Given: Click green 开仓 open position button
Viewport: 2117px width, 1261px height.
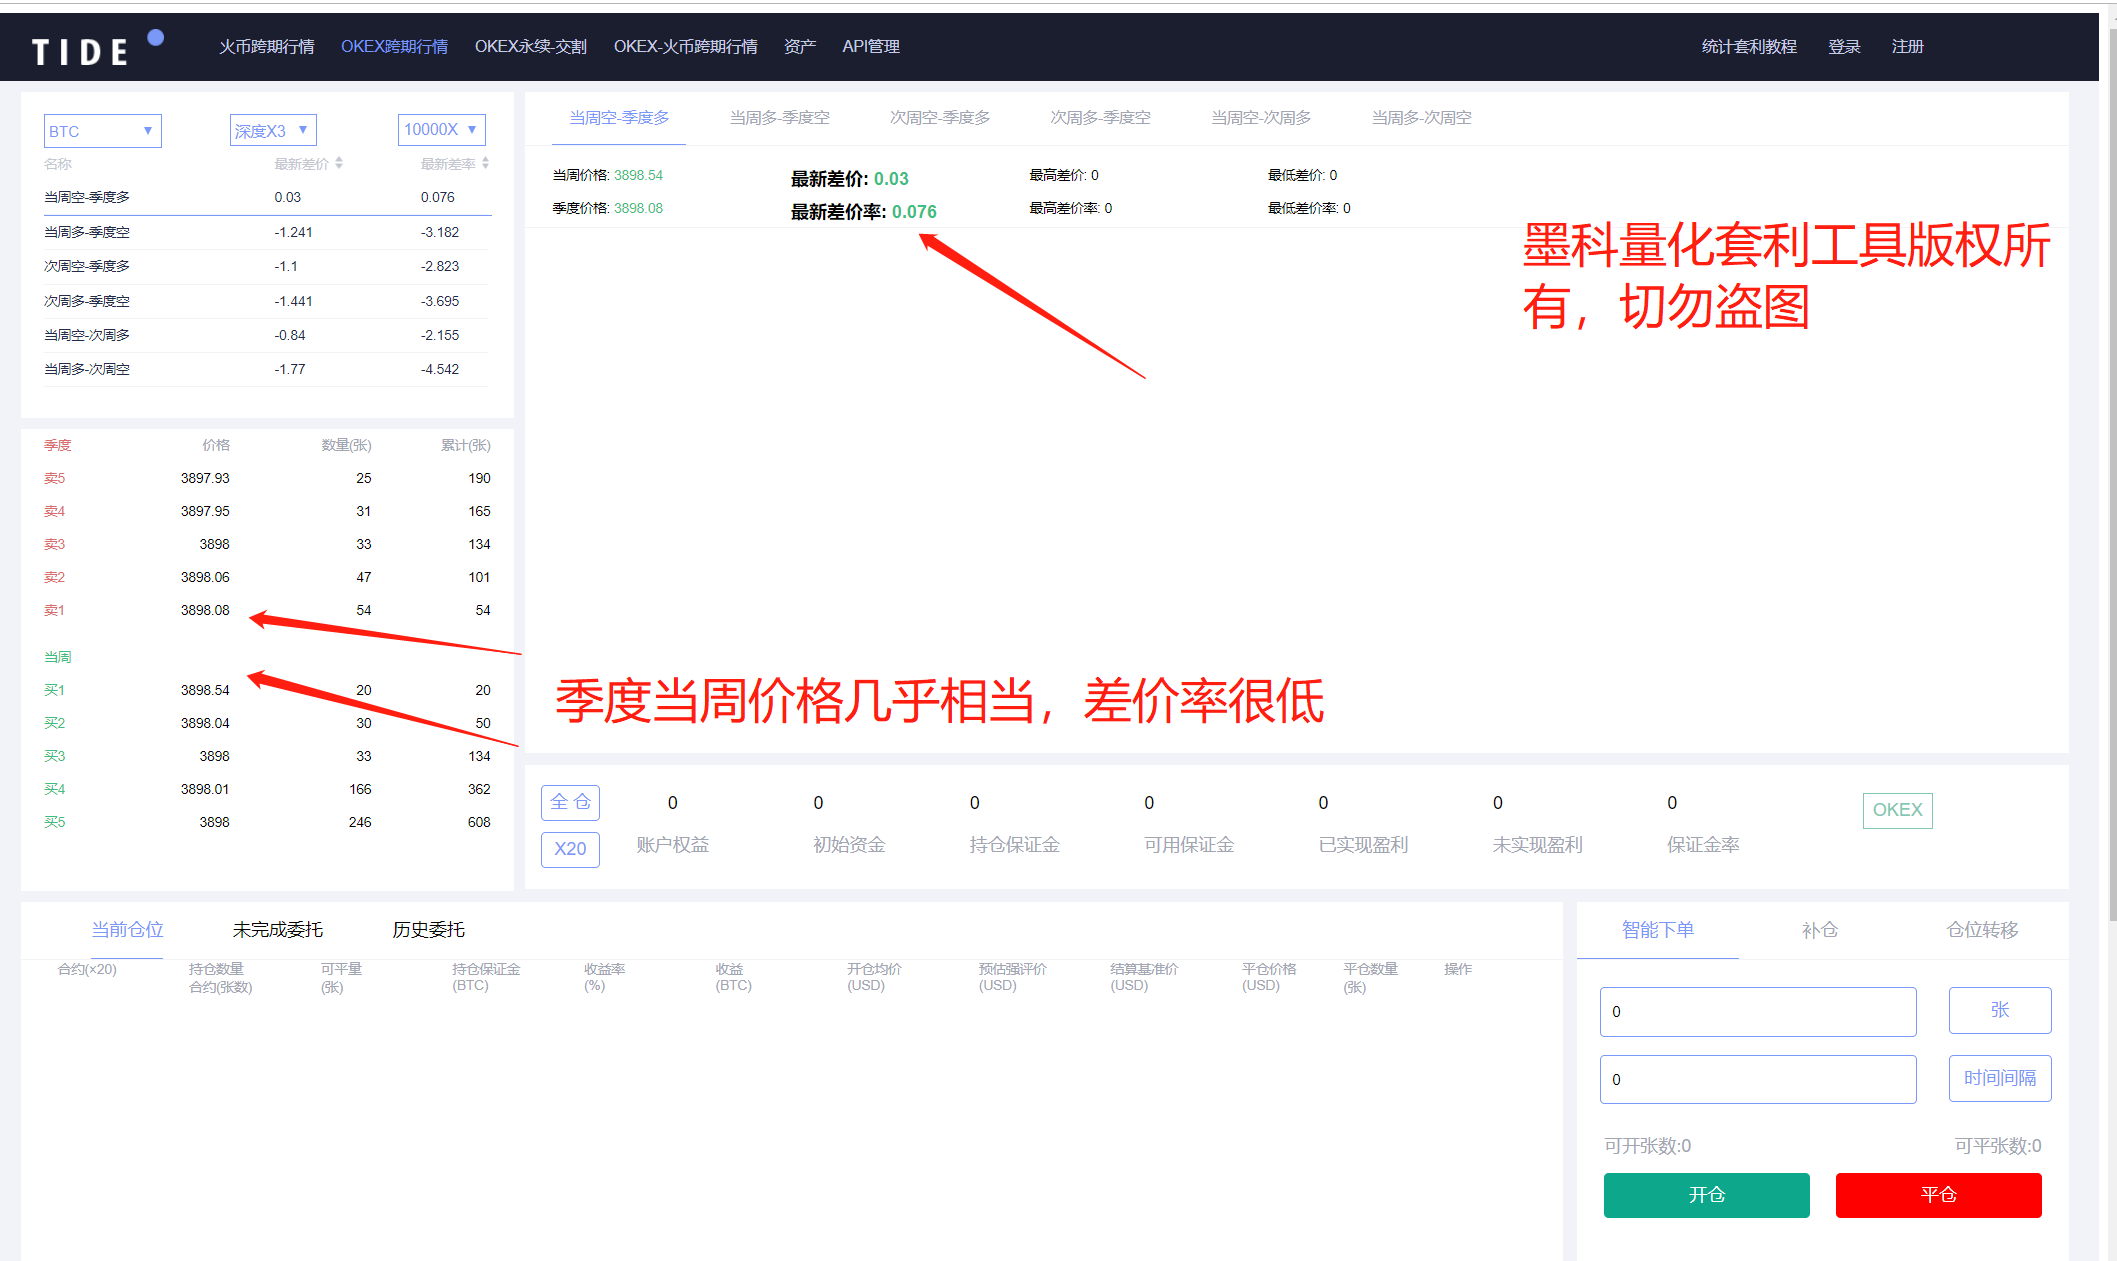Looking at the screenshot, I should pos(1706,1195).
